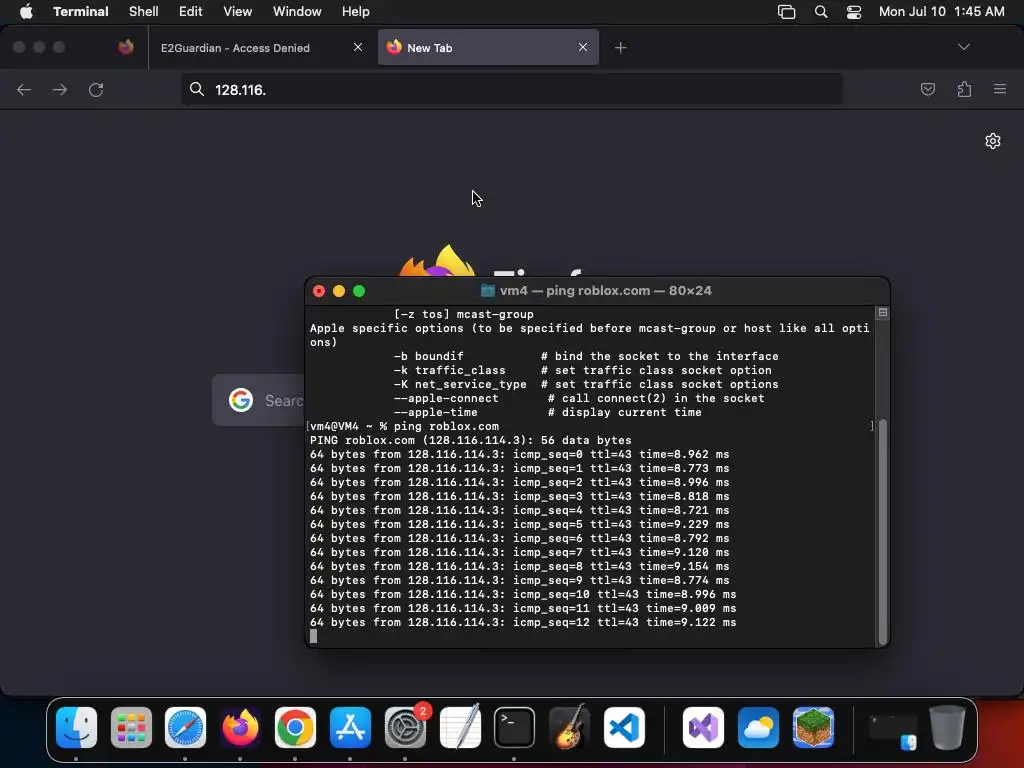This screenshot has width=1024, height=768.
Task: Click the '--apple-time' option line in Terminal
Action: 547,412
